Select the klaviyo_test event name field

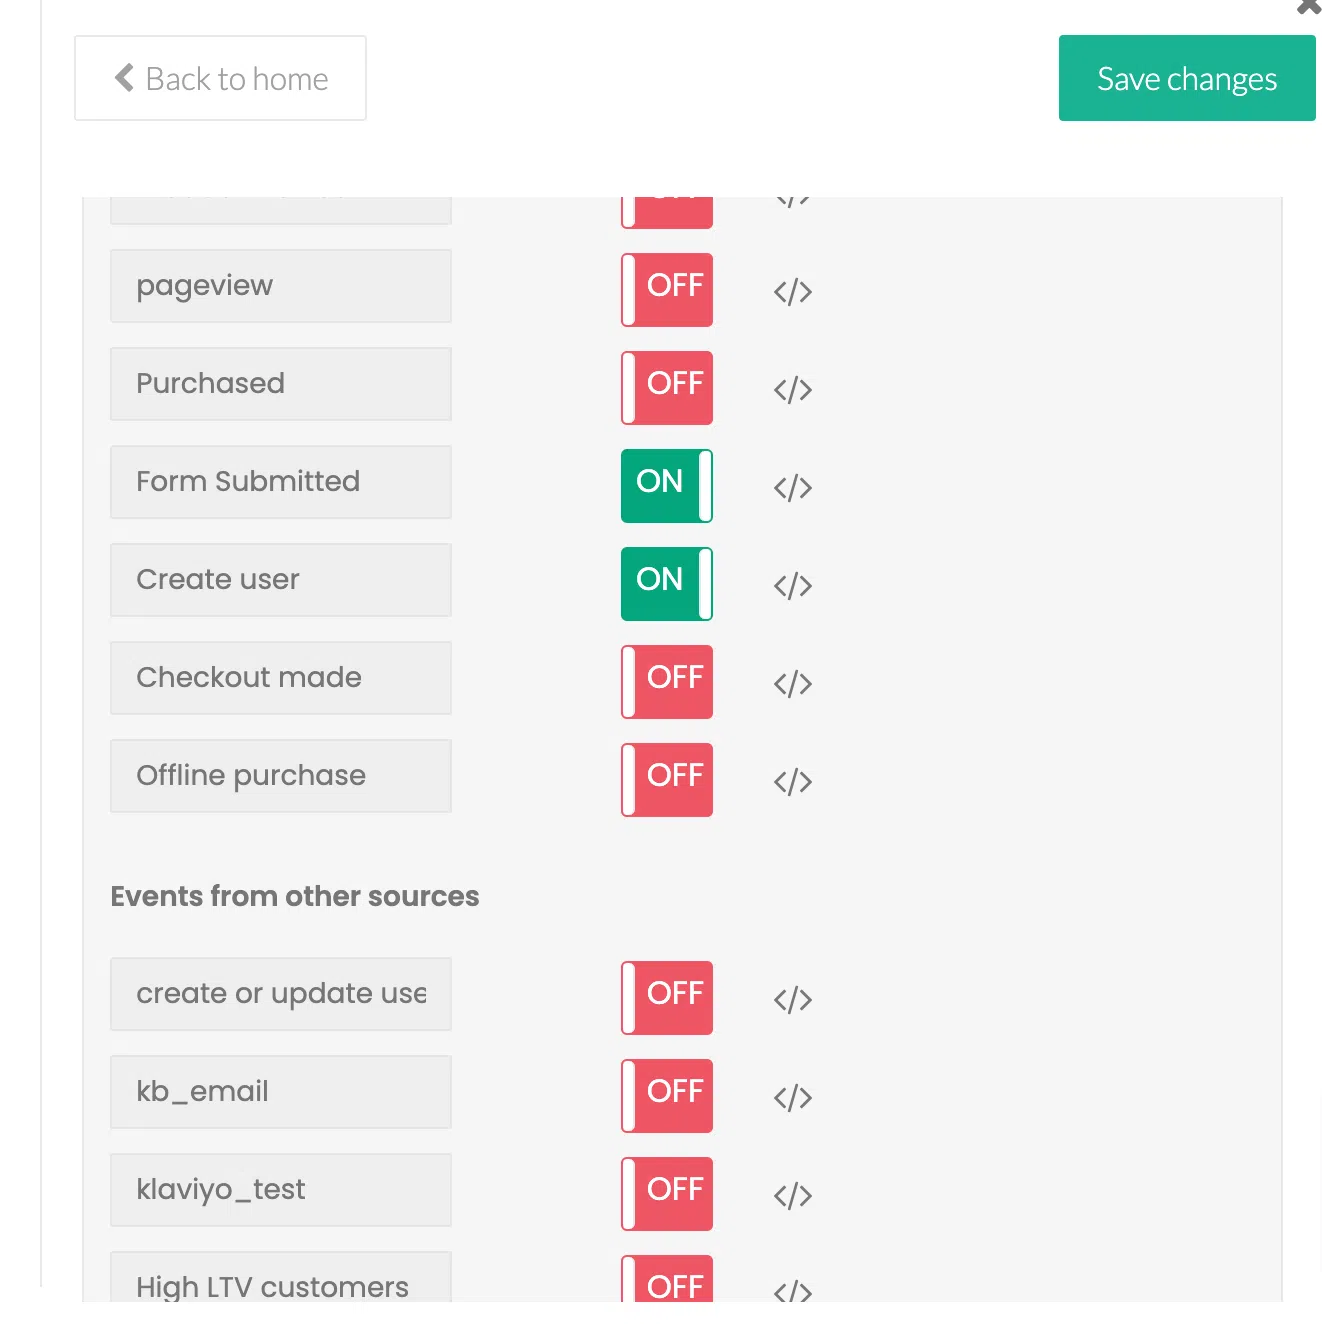[x=280, y=1190]
